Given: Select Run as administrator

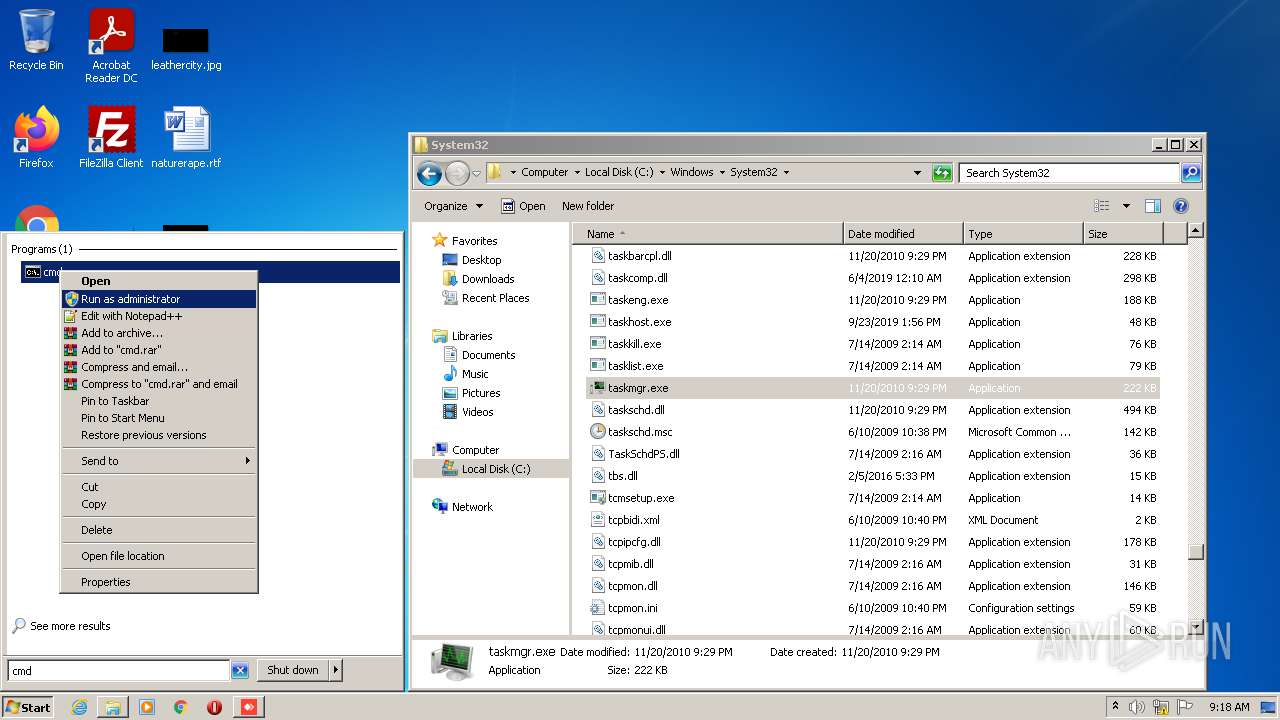Looking at the screenshot, I should click(158, 299).
